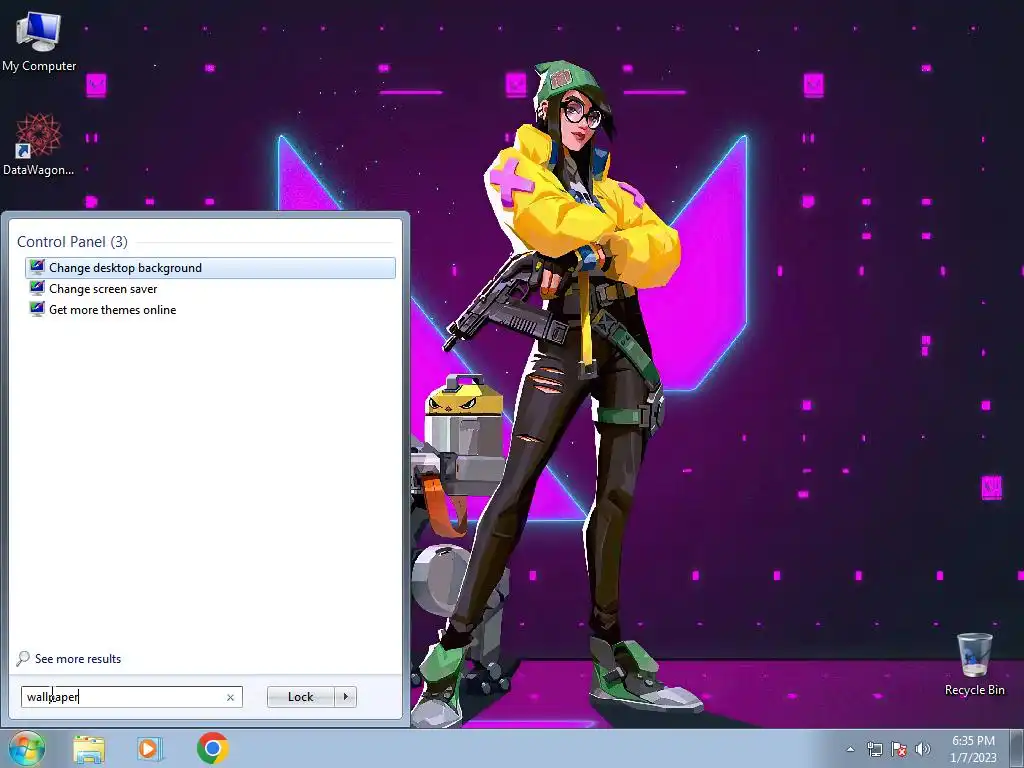Launch Google Chrome from the taskbar

[x=212, y=748]
